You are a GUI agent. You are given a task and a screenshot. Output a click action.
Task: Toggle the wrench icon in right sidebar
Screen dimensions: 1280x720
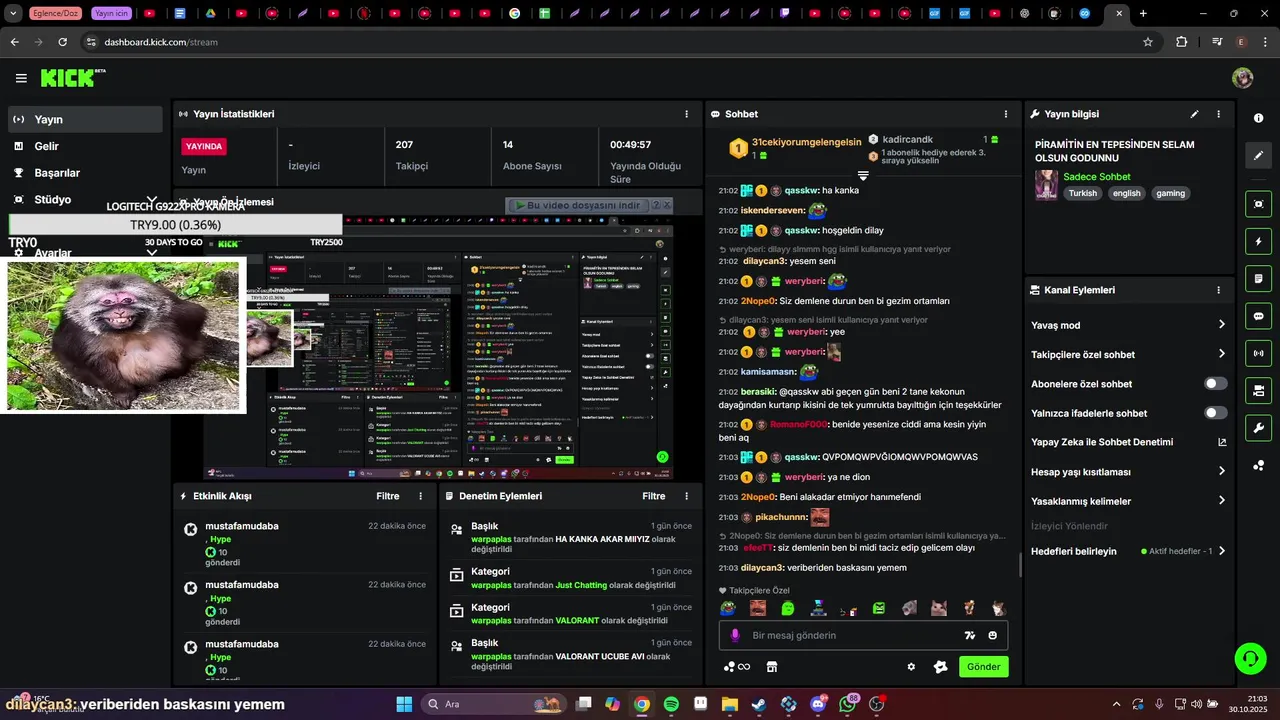1258,428
